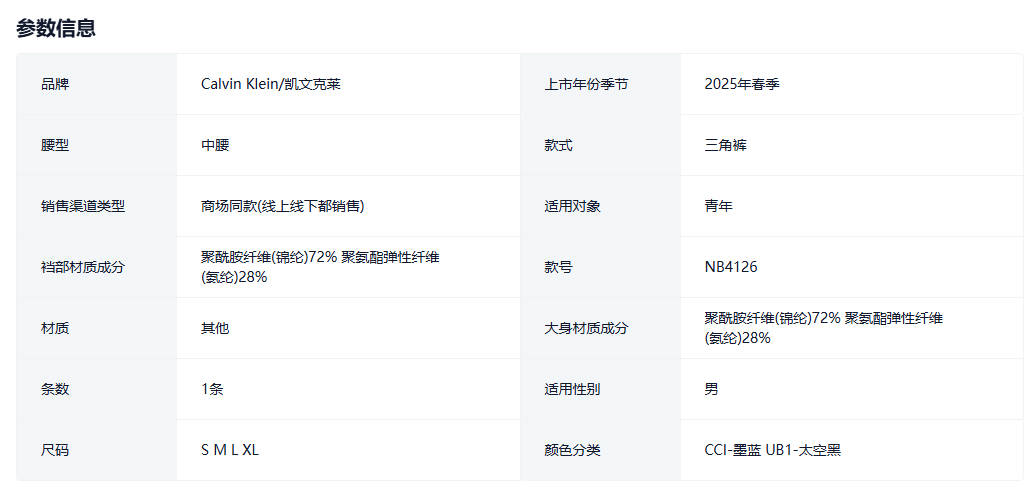Click the 条数 label cell
The height and width of the screenshot is (487, 1033).
55,389
